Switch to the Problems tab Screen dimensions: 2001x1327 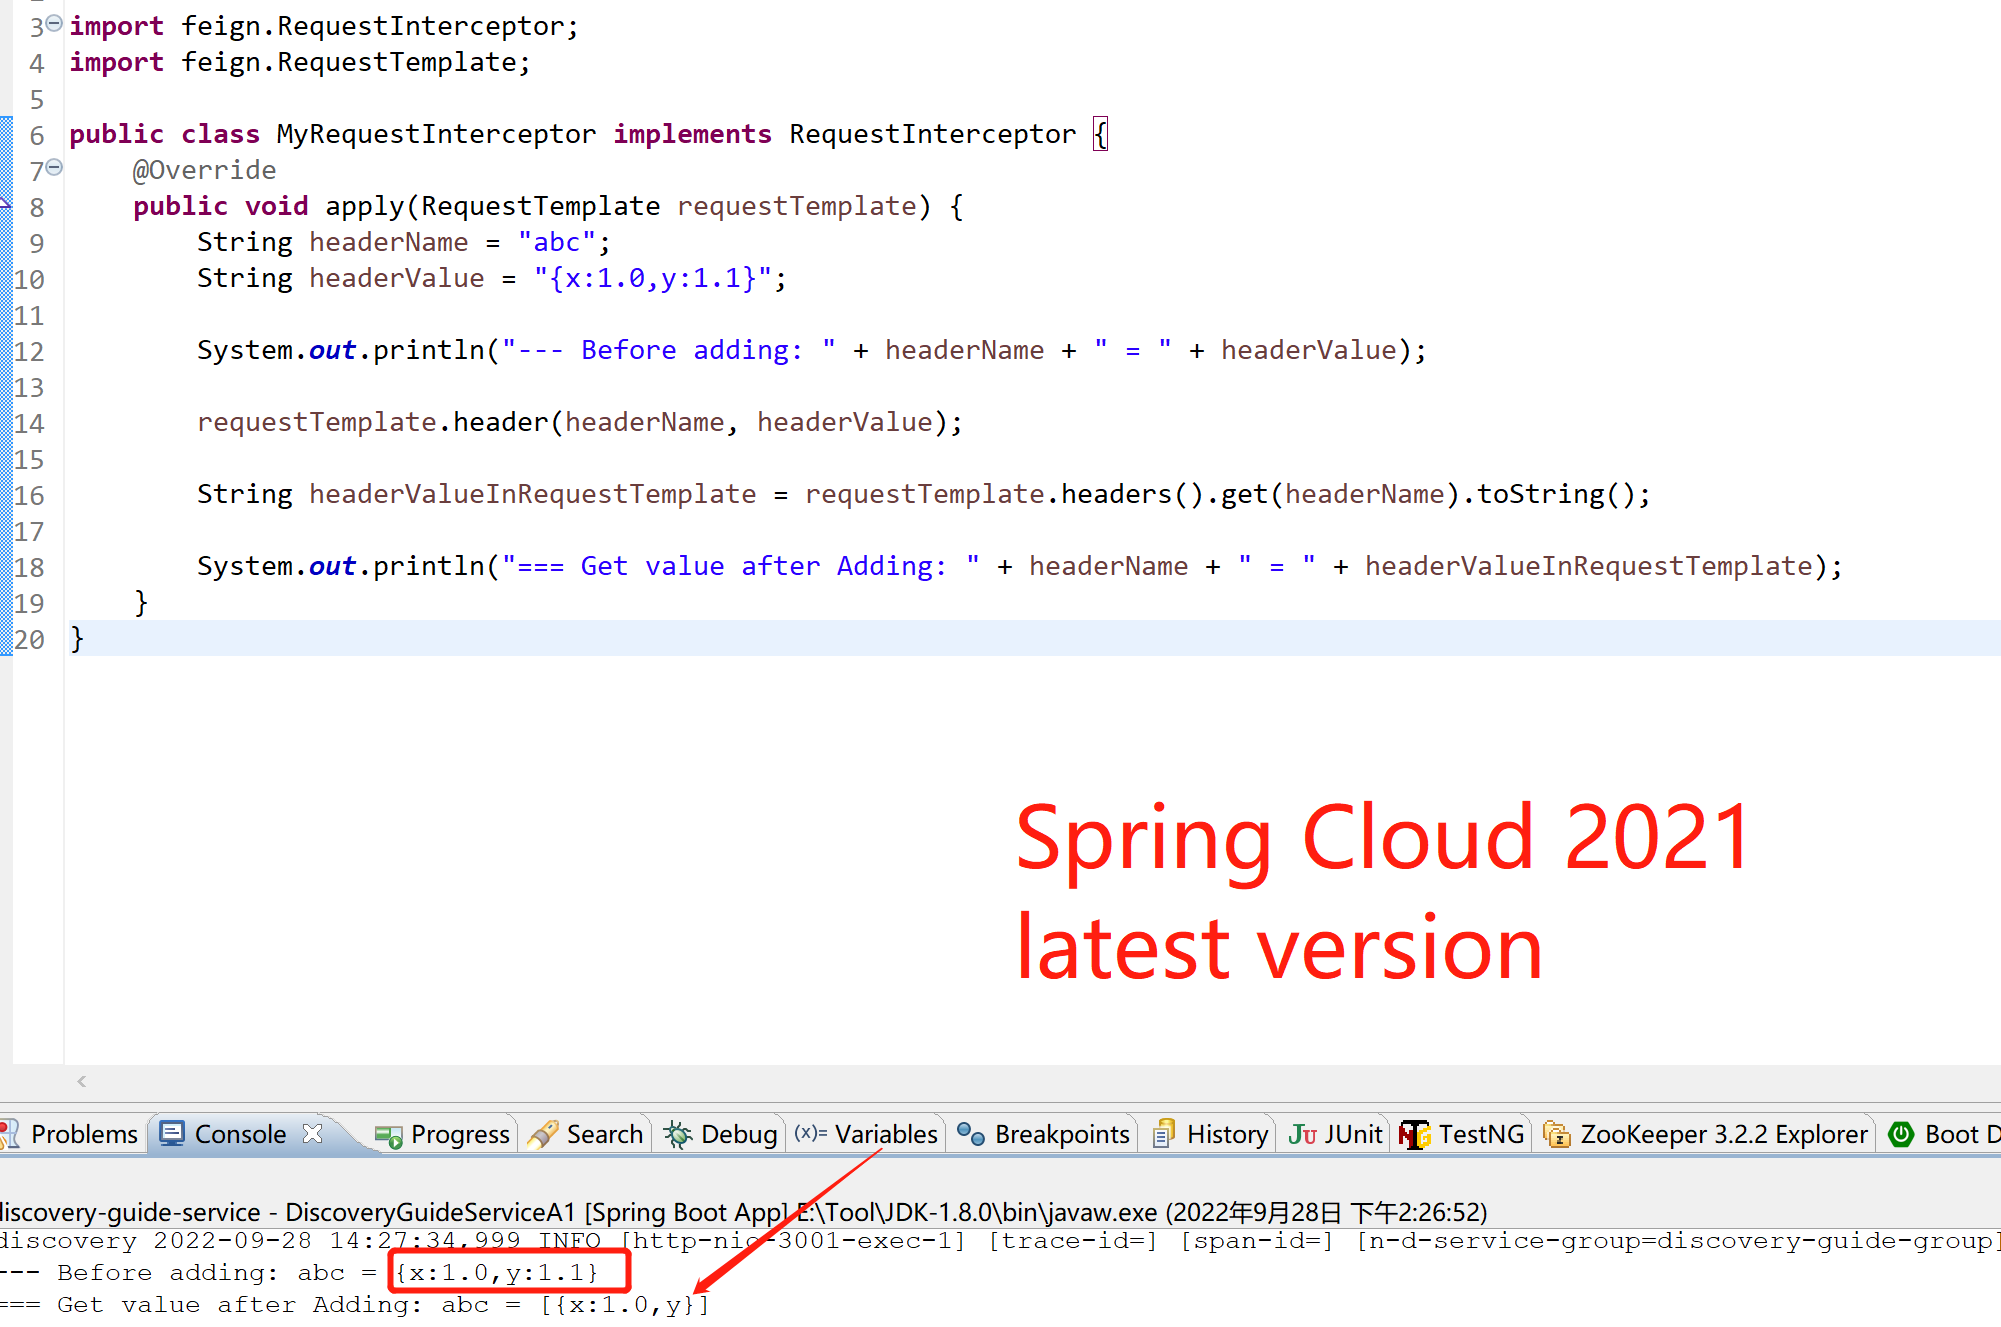pos(83,1134)
